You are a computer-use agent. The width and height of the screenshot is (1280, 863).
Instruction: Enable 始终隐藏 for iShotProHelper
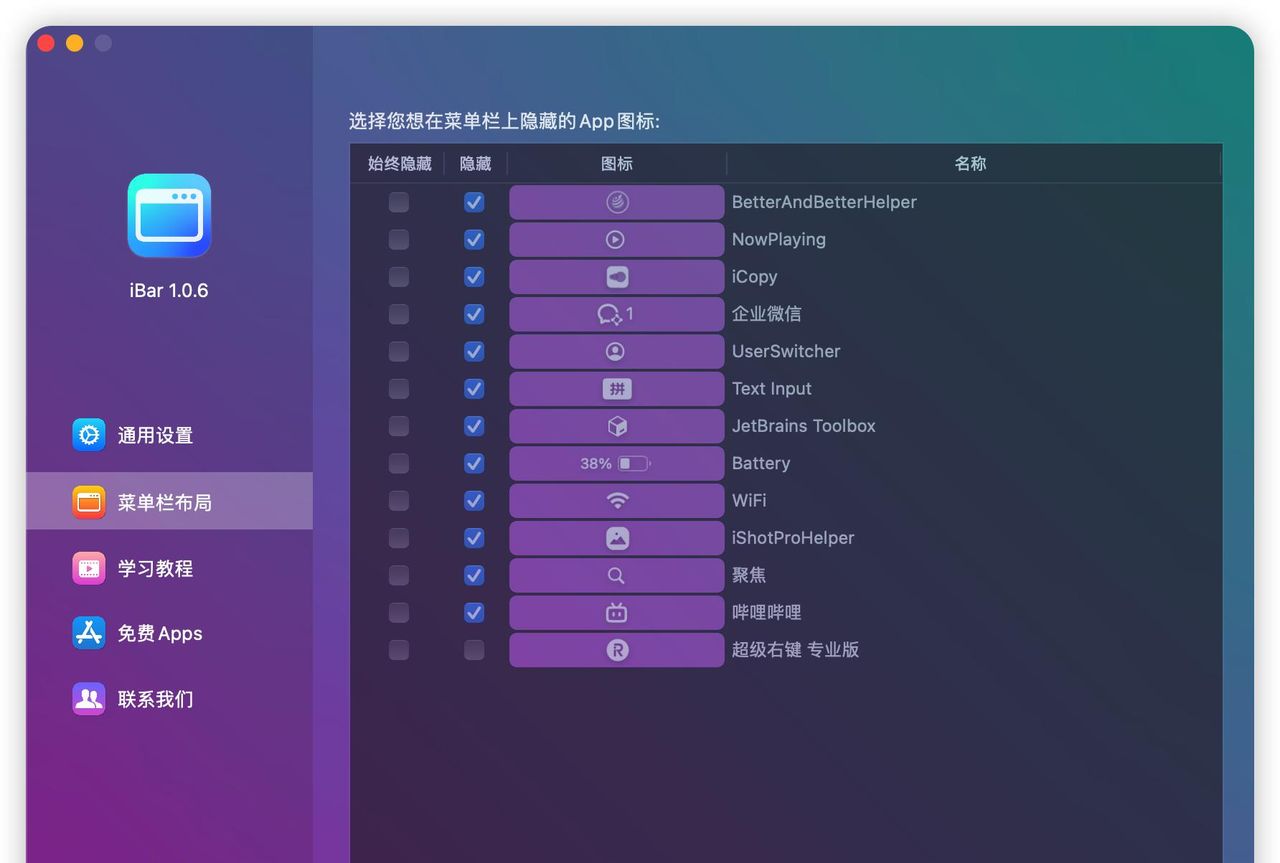[x=399, y=538]
